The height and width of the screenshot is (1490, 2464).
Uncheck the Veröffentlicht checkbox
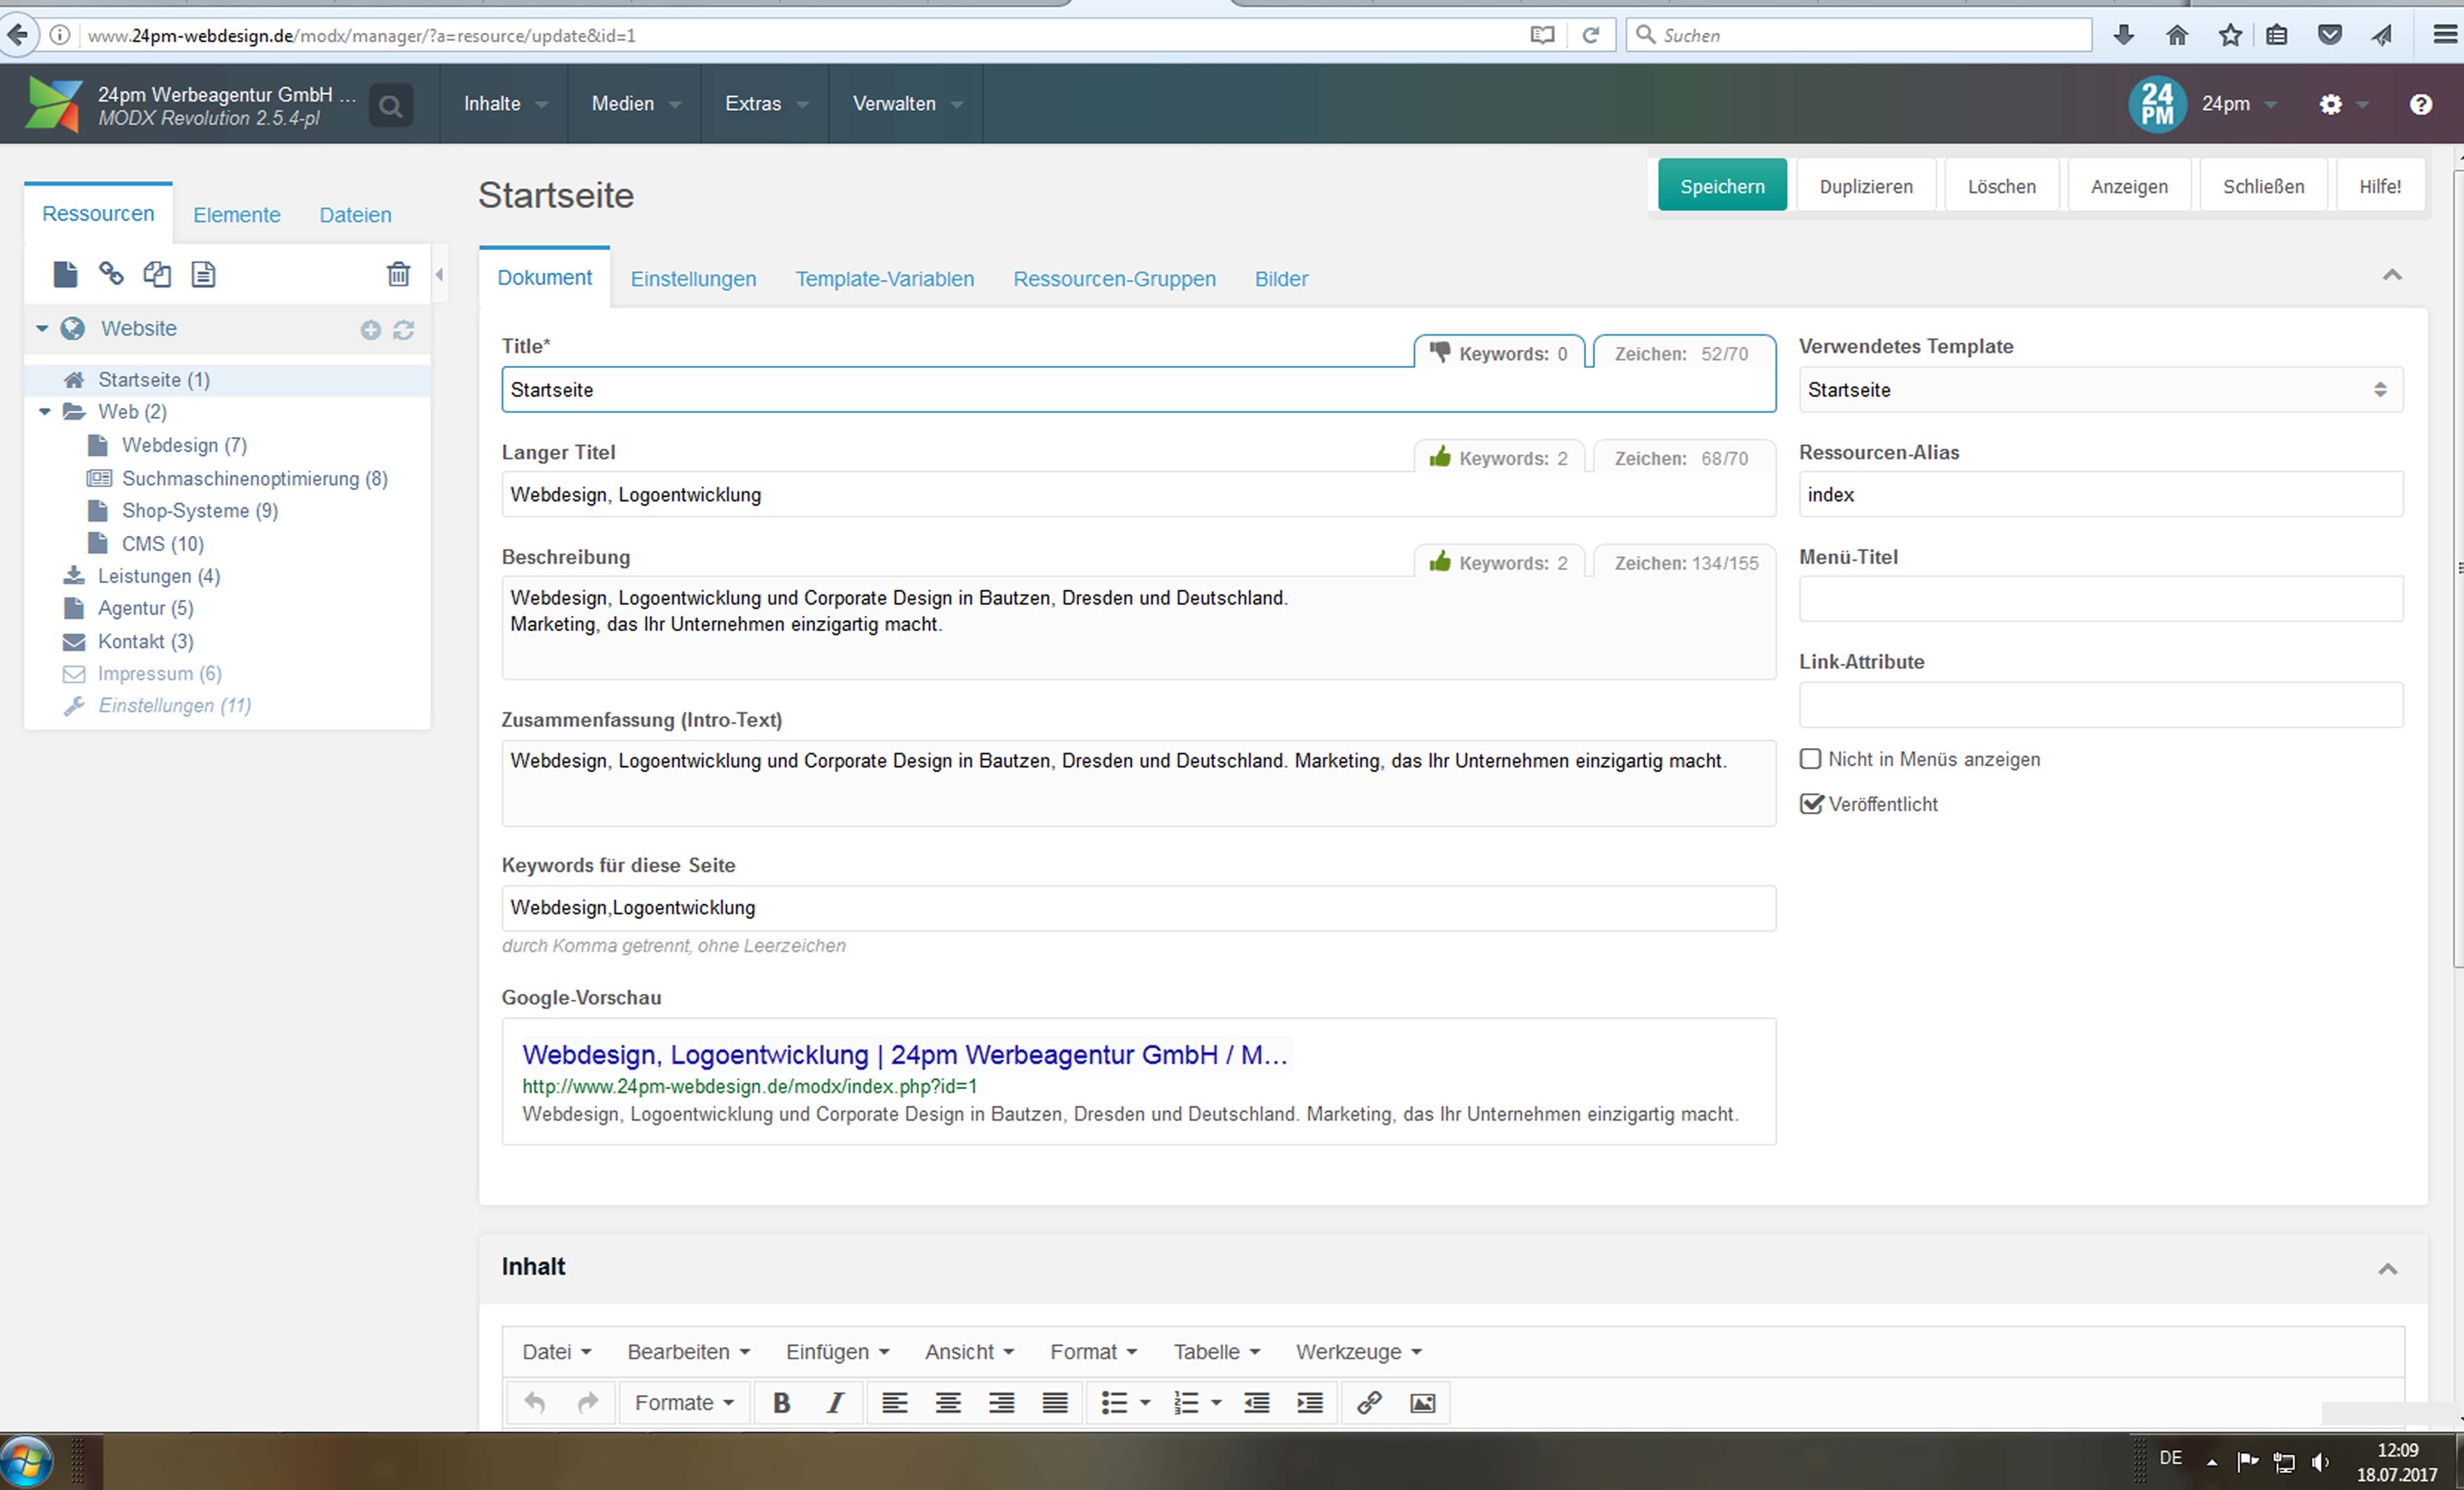[1811, 804]
